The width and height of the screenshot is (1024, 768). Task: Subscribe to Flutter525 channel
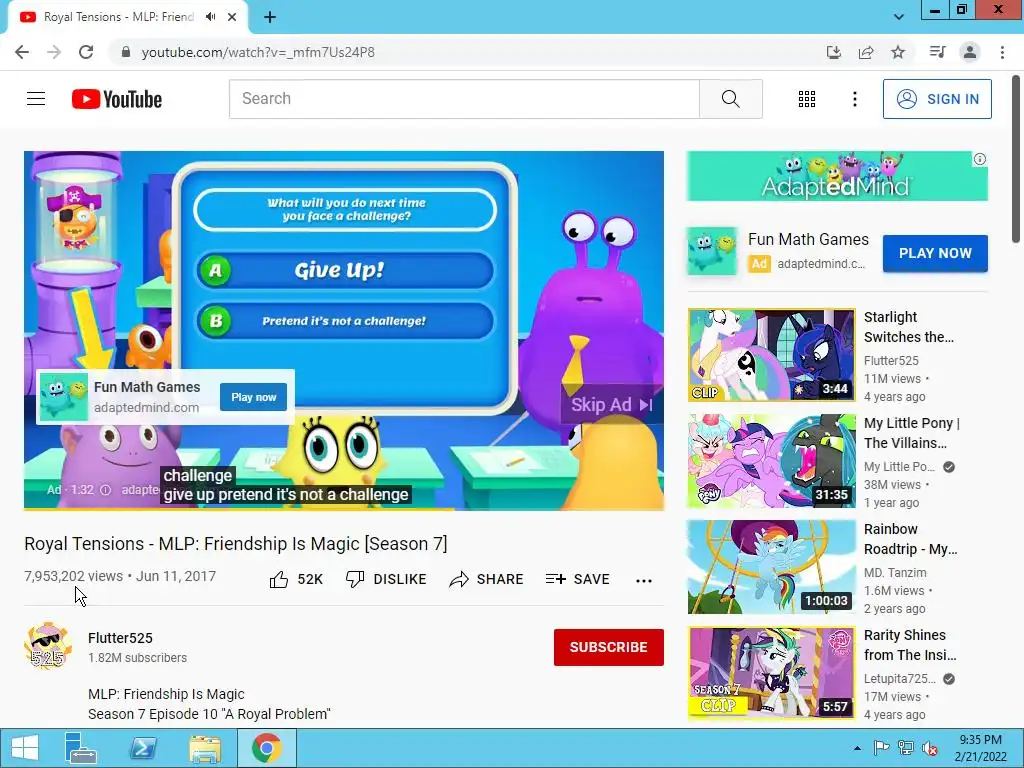click(609, 647)
